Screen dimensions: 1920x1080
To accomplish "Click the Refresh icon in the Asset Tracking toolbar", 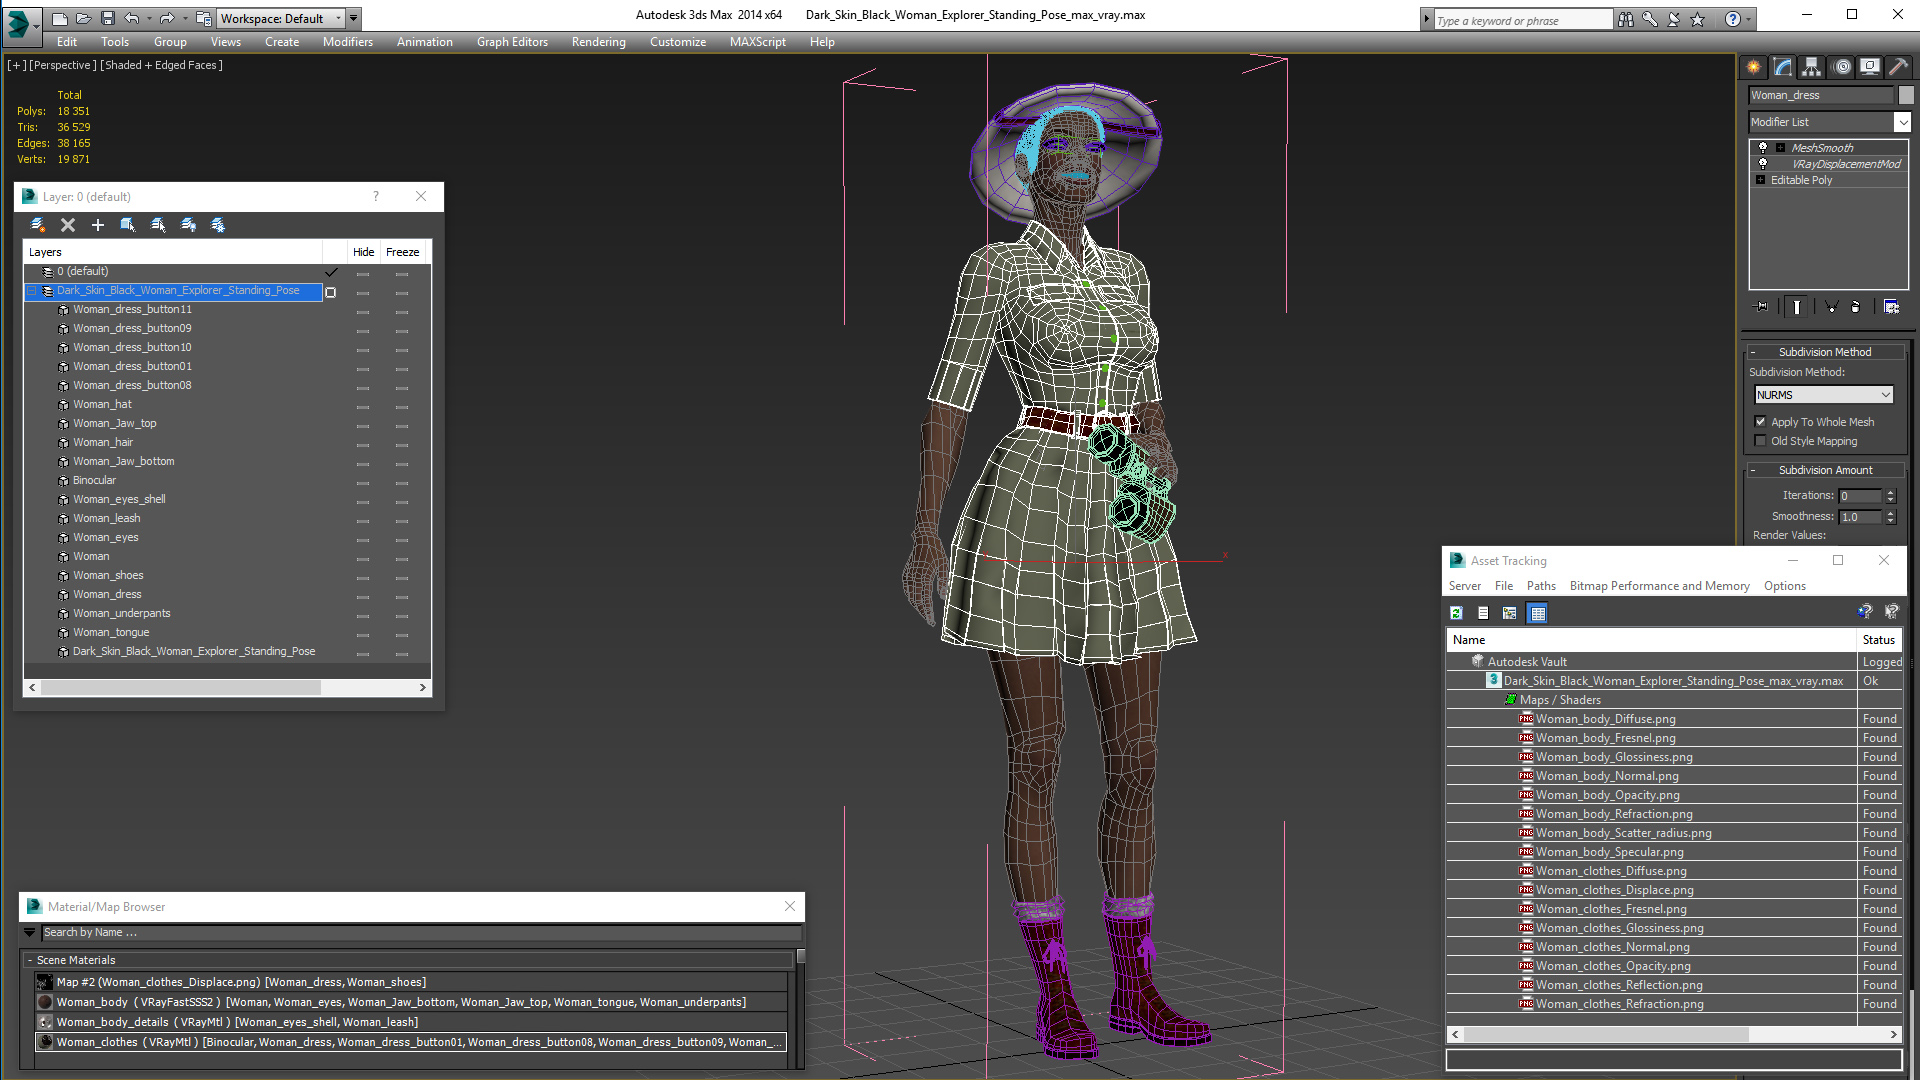I will [1456, 613].
